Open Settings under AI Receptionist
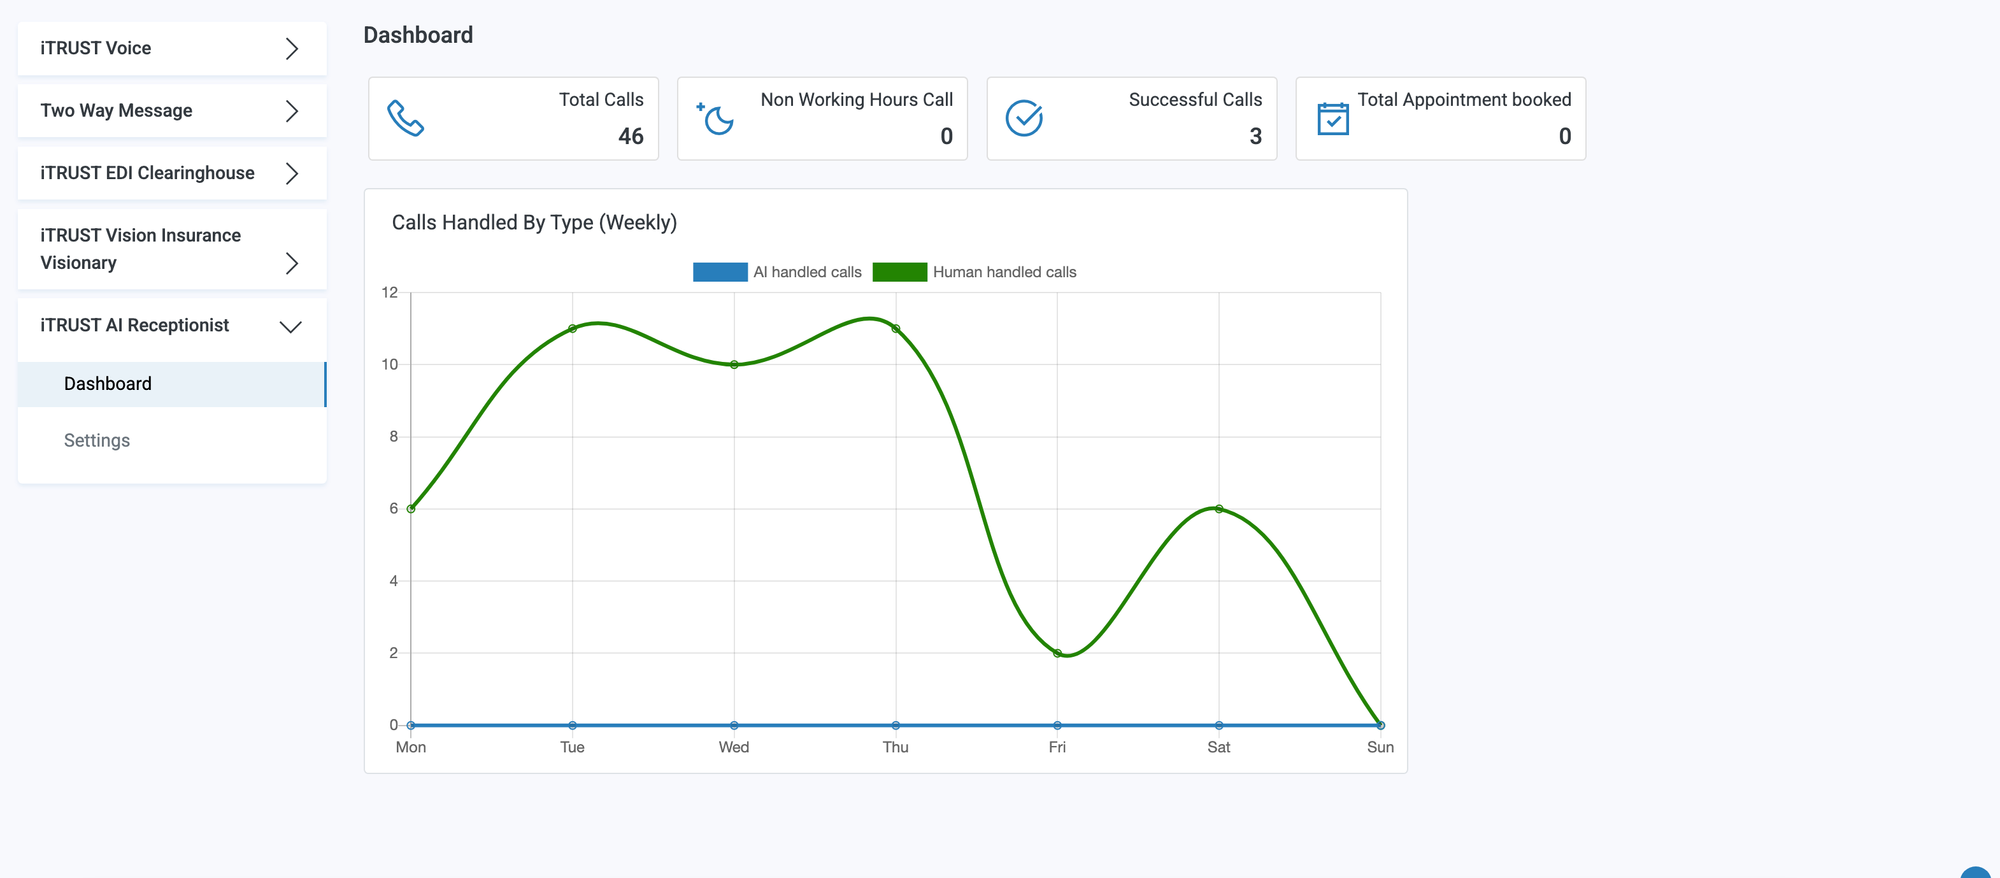 point(97,441)
